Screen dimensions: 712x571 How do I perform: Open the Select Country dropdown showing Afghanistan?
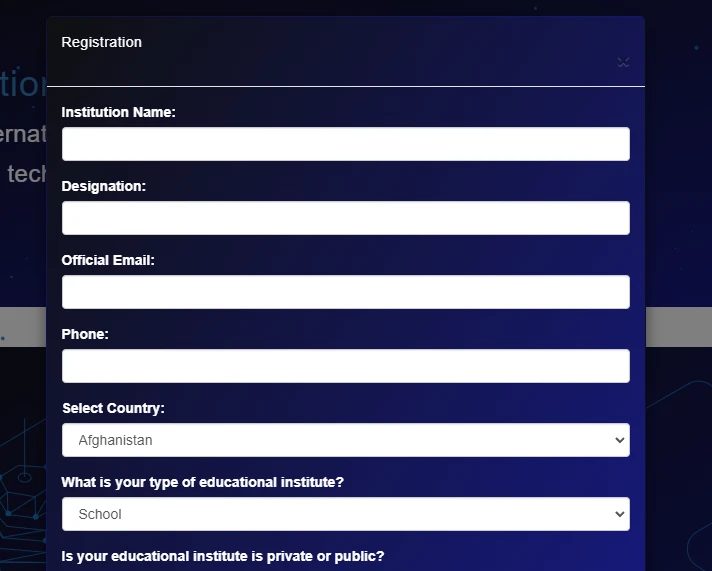click(x=345, y=440)
